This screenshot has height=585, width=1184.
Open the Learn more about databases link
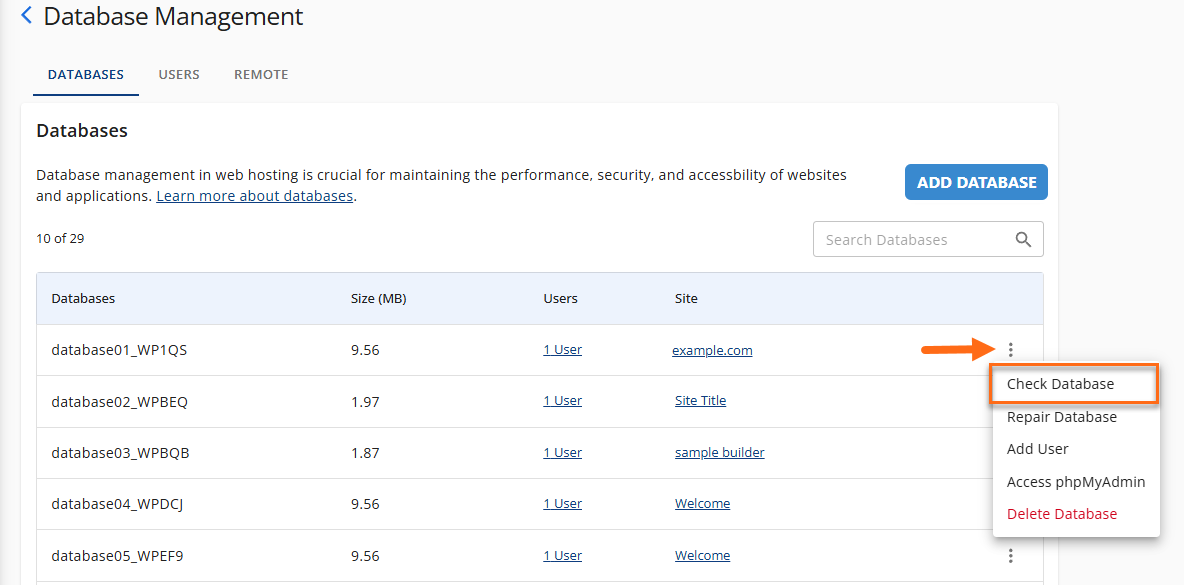point(254,196)
